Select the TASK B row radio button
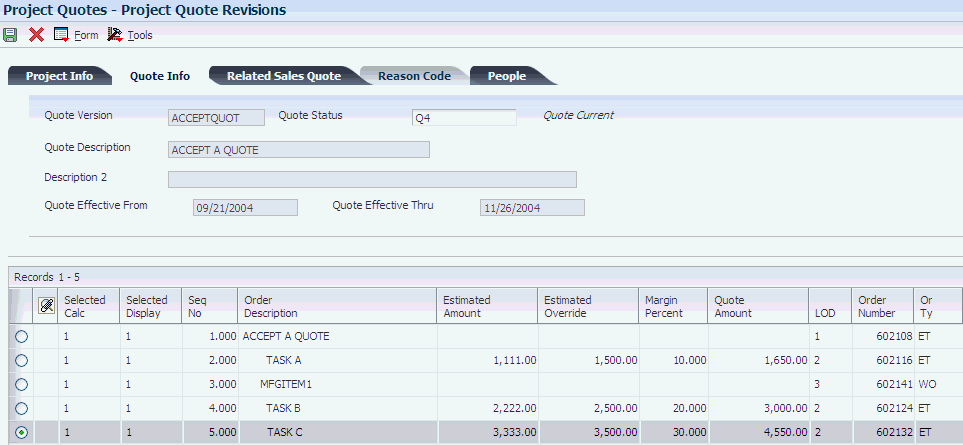This screenshot has height=445, width=963. point(21,408)
